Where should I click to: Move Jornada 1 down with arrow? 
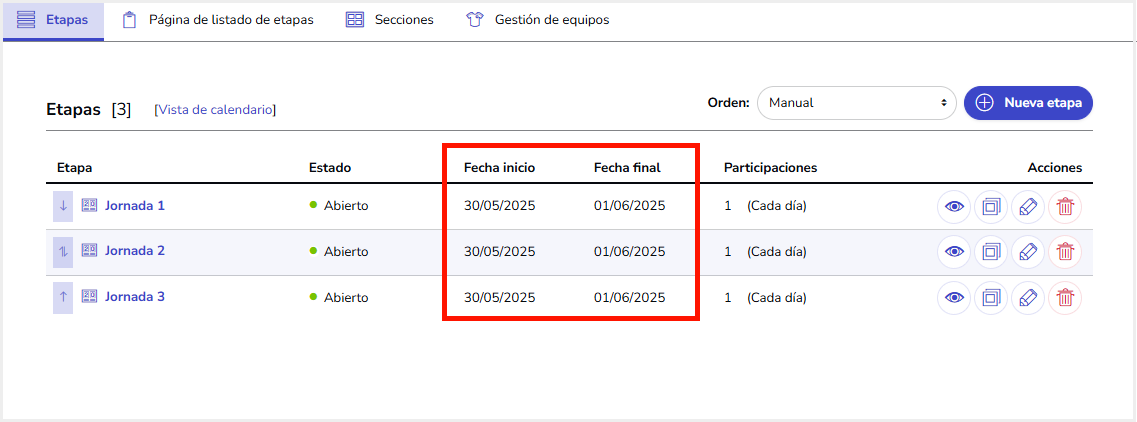pyautogui.click(x=63, y=206)
